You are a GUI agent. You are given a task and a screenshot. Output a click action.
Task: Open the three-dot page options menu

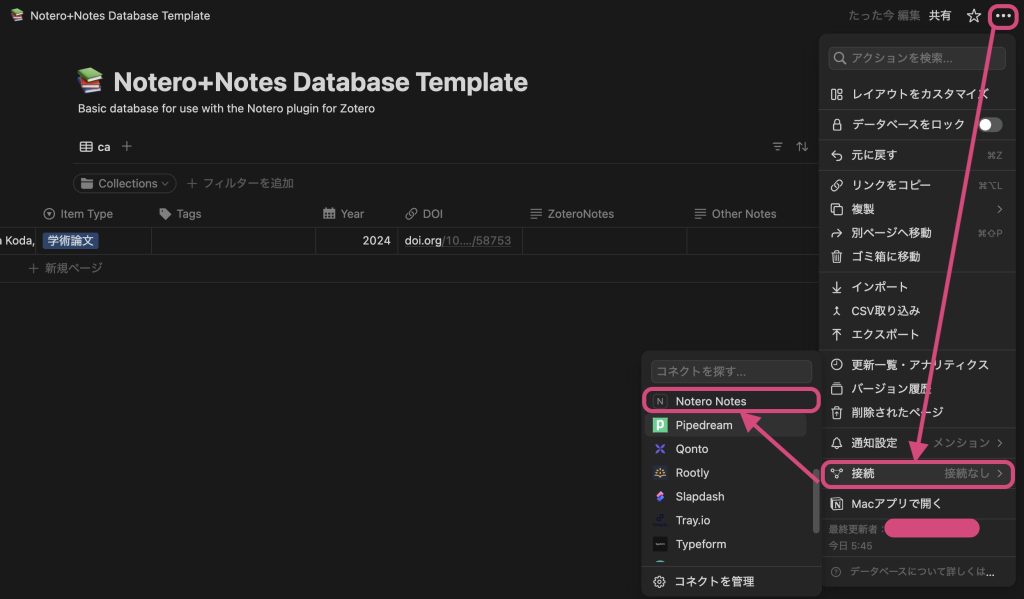coord(1003,16)
